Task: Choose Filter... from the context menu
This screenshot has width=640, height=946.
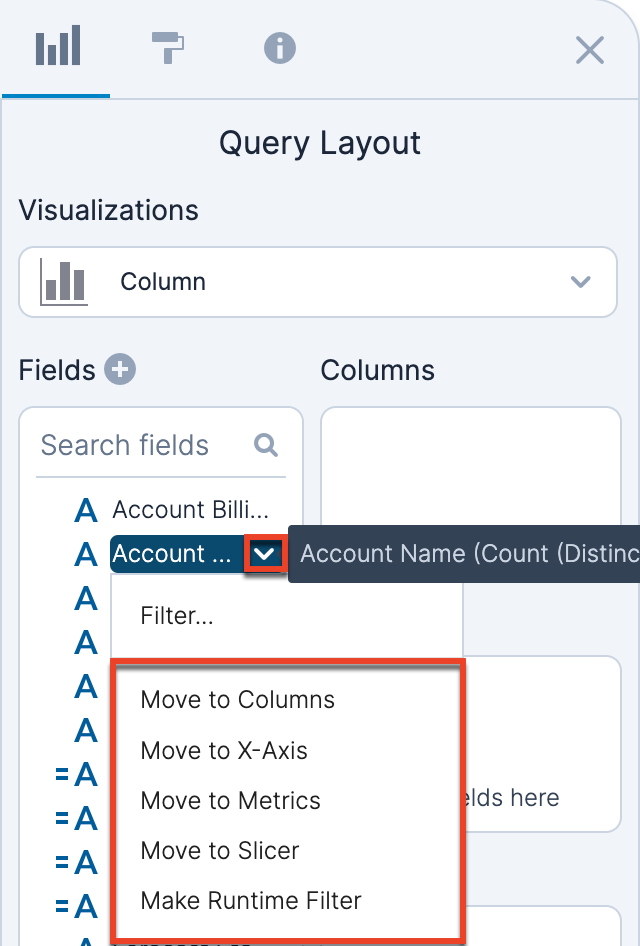Action: pyautogui.click(x=177, y=616)
